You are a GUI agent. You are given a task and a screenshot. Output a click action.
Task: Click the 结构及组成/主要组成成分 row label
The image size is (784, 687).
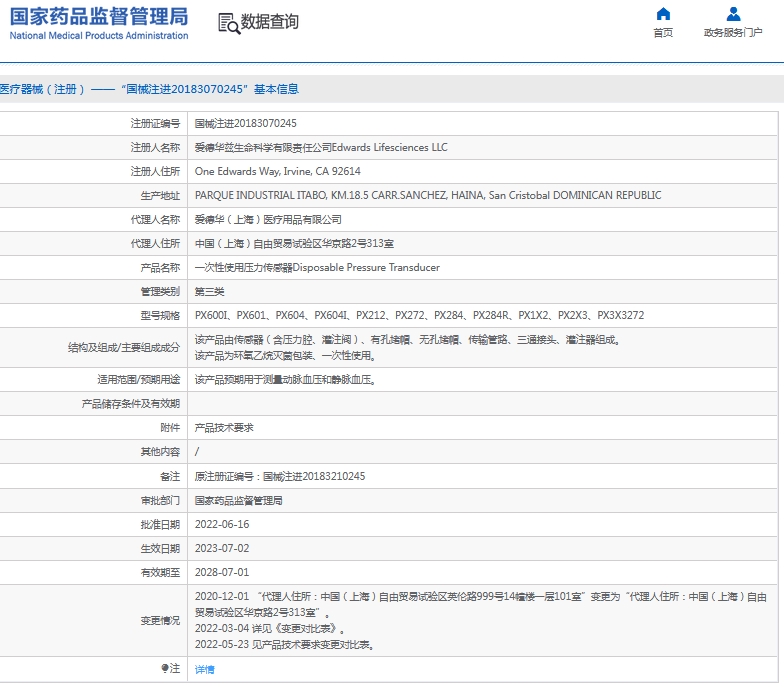pyautogui.click(x=124, y=348)
